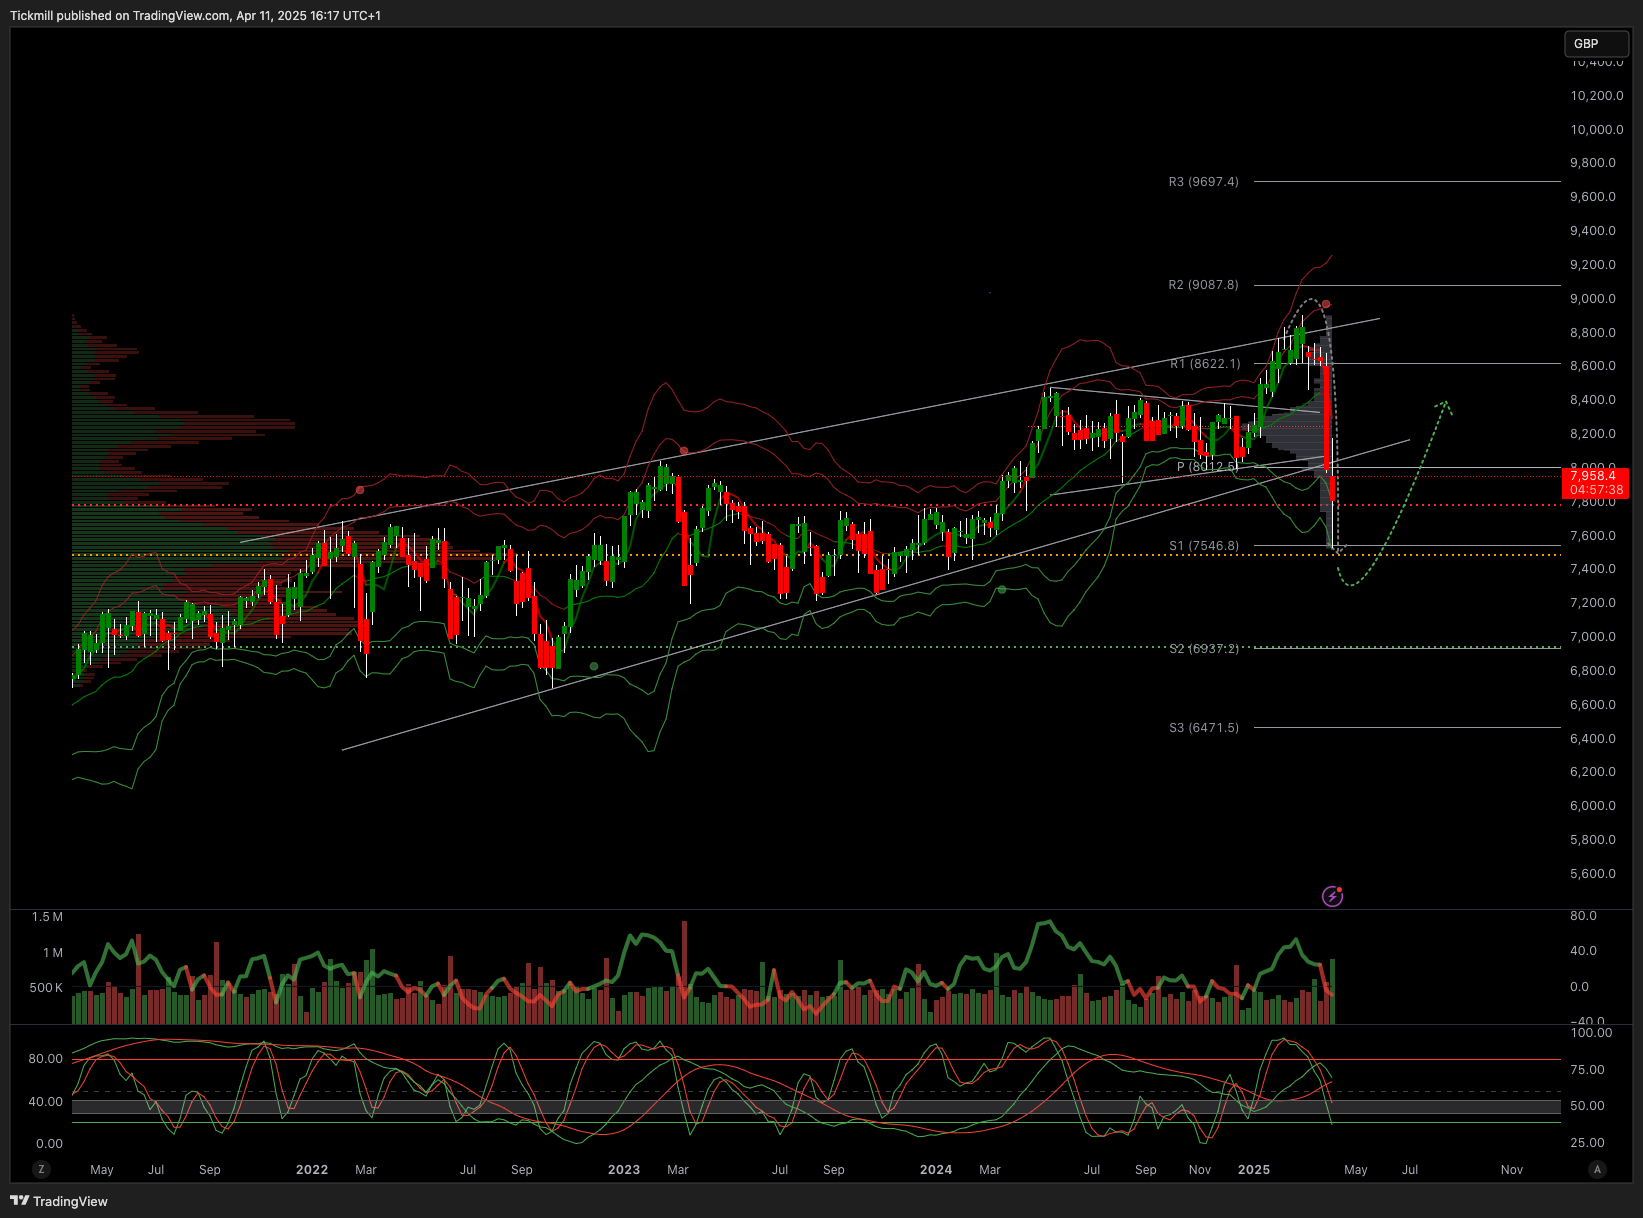Click the 8,800.0 price axis value
The width and height of the screenshot is (1643, 1218).
[1593, 333]
